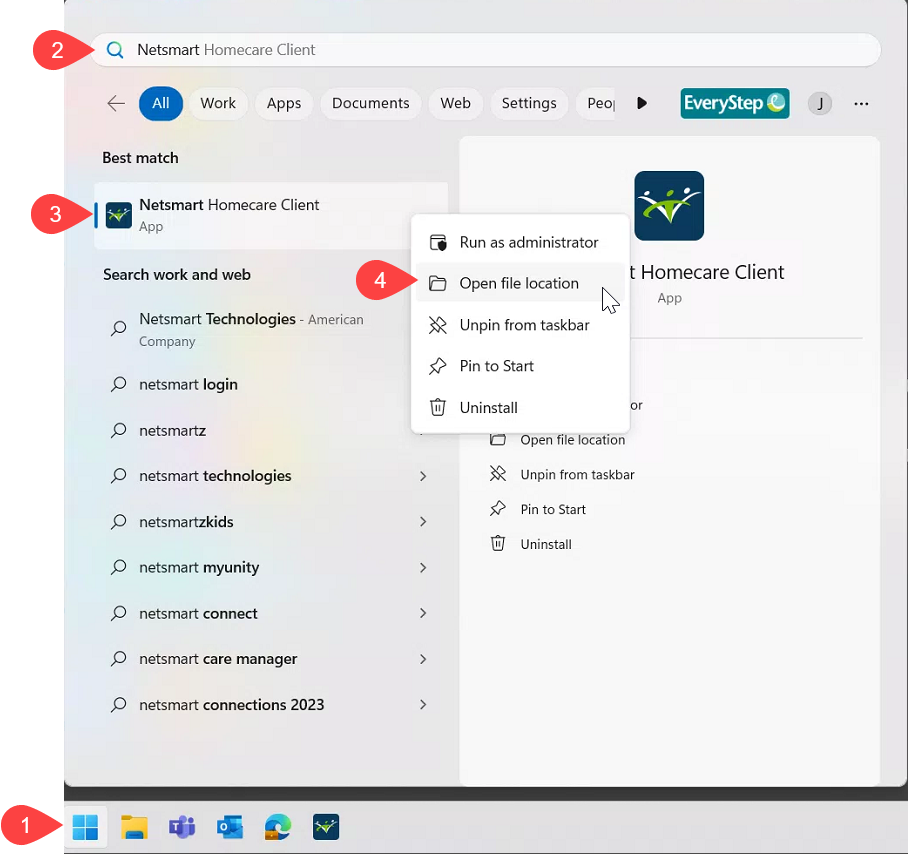Click the EveryStep logo badge

(x=735, y=103)
